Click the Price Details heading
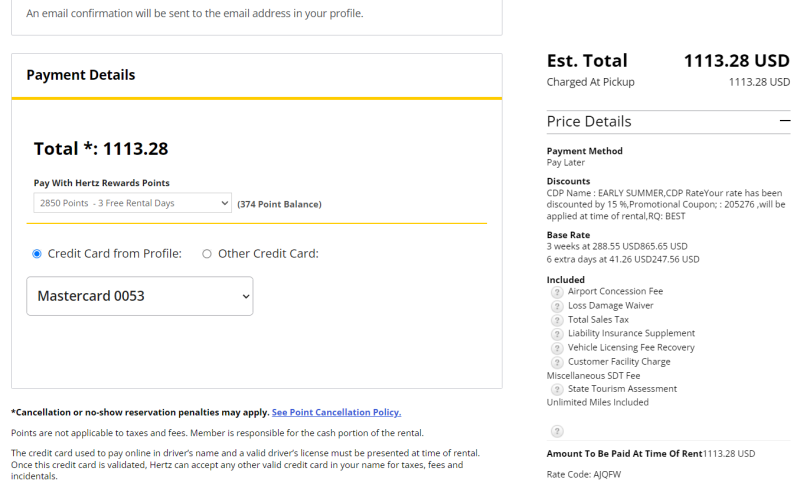 pyautogui.click(x=589, y=121)
